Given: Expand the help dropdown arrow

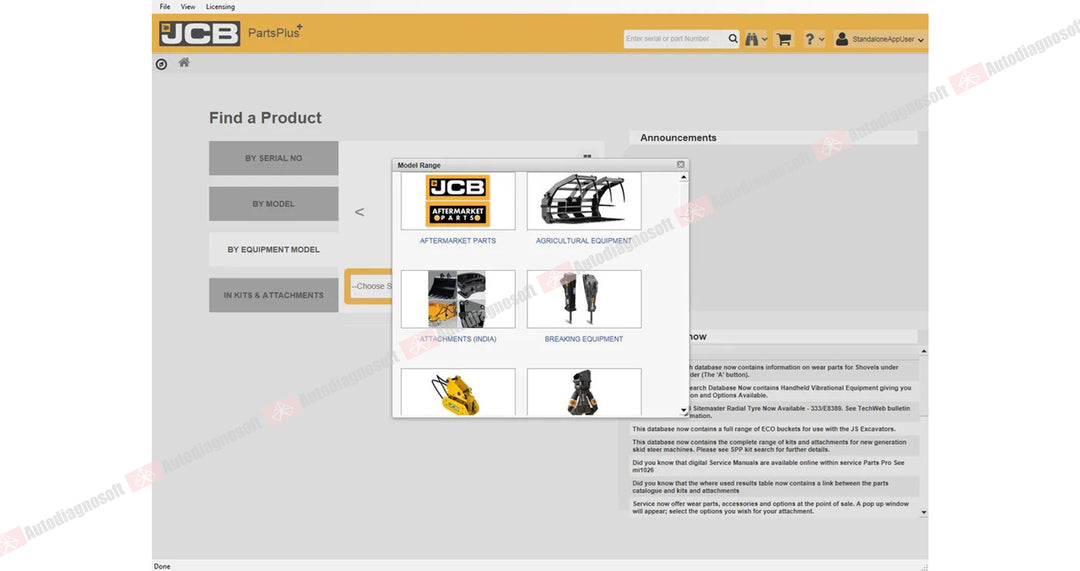Looking at the screenshot, I should pos(822,40).
